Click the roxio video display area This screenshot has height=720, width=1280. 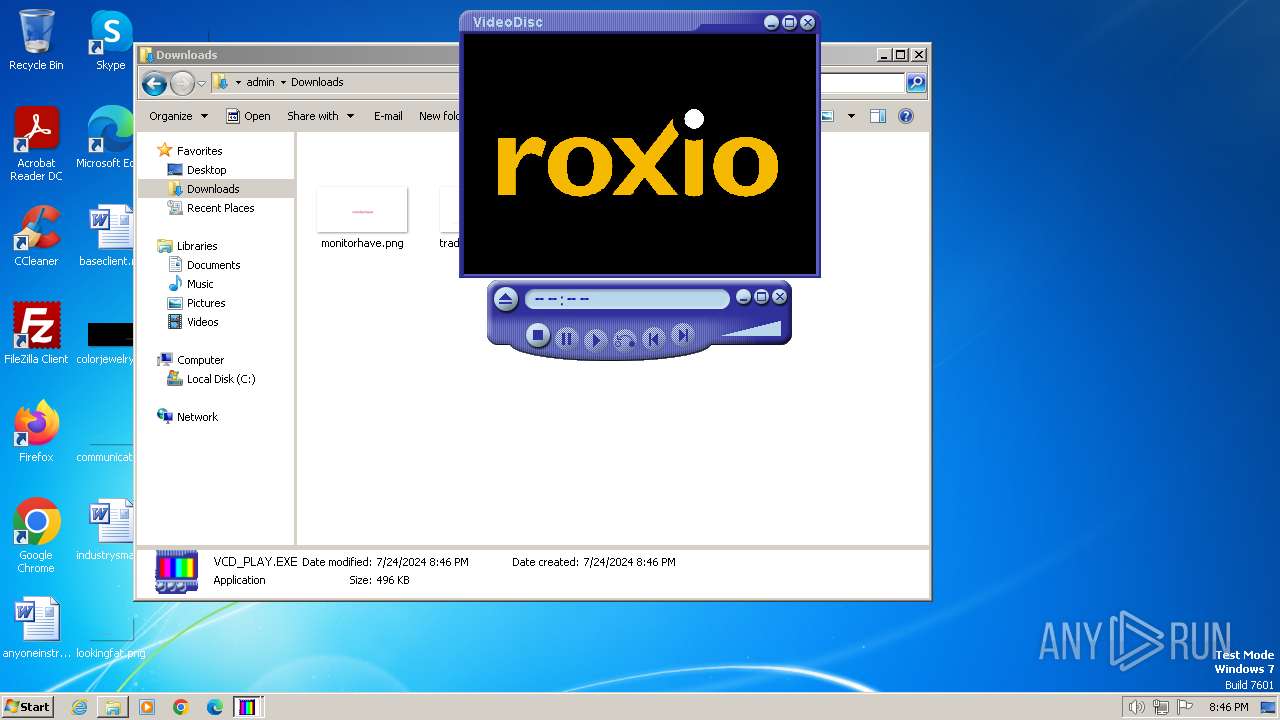[x=639, y=153]
